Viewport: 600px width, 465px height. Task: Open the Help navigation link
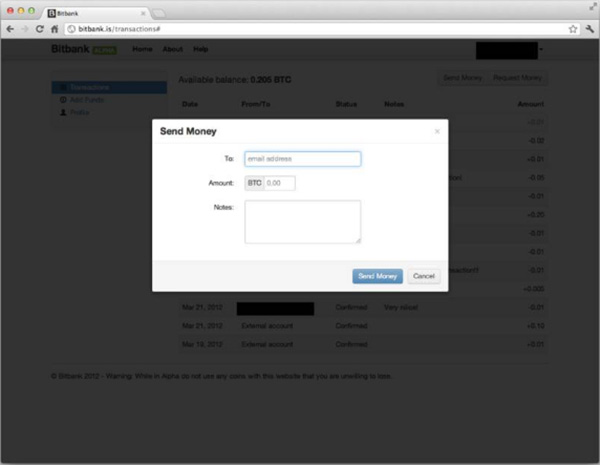point(201,49)
